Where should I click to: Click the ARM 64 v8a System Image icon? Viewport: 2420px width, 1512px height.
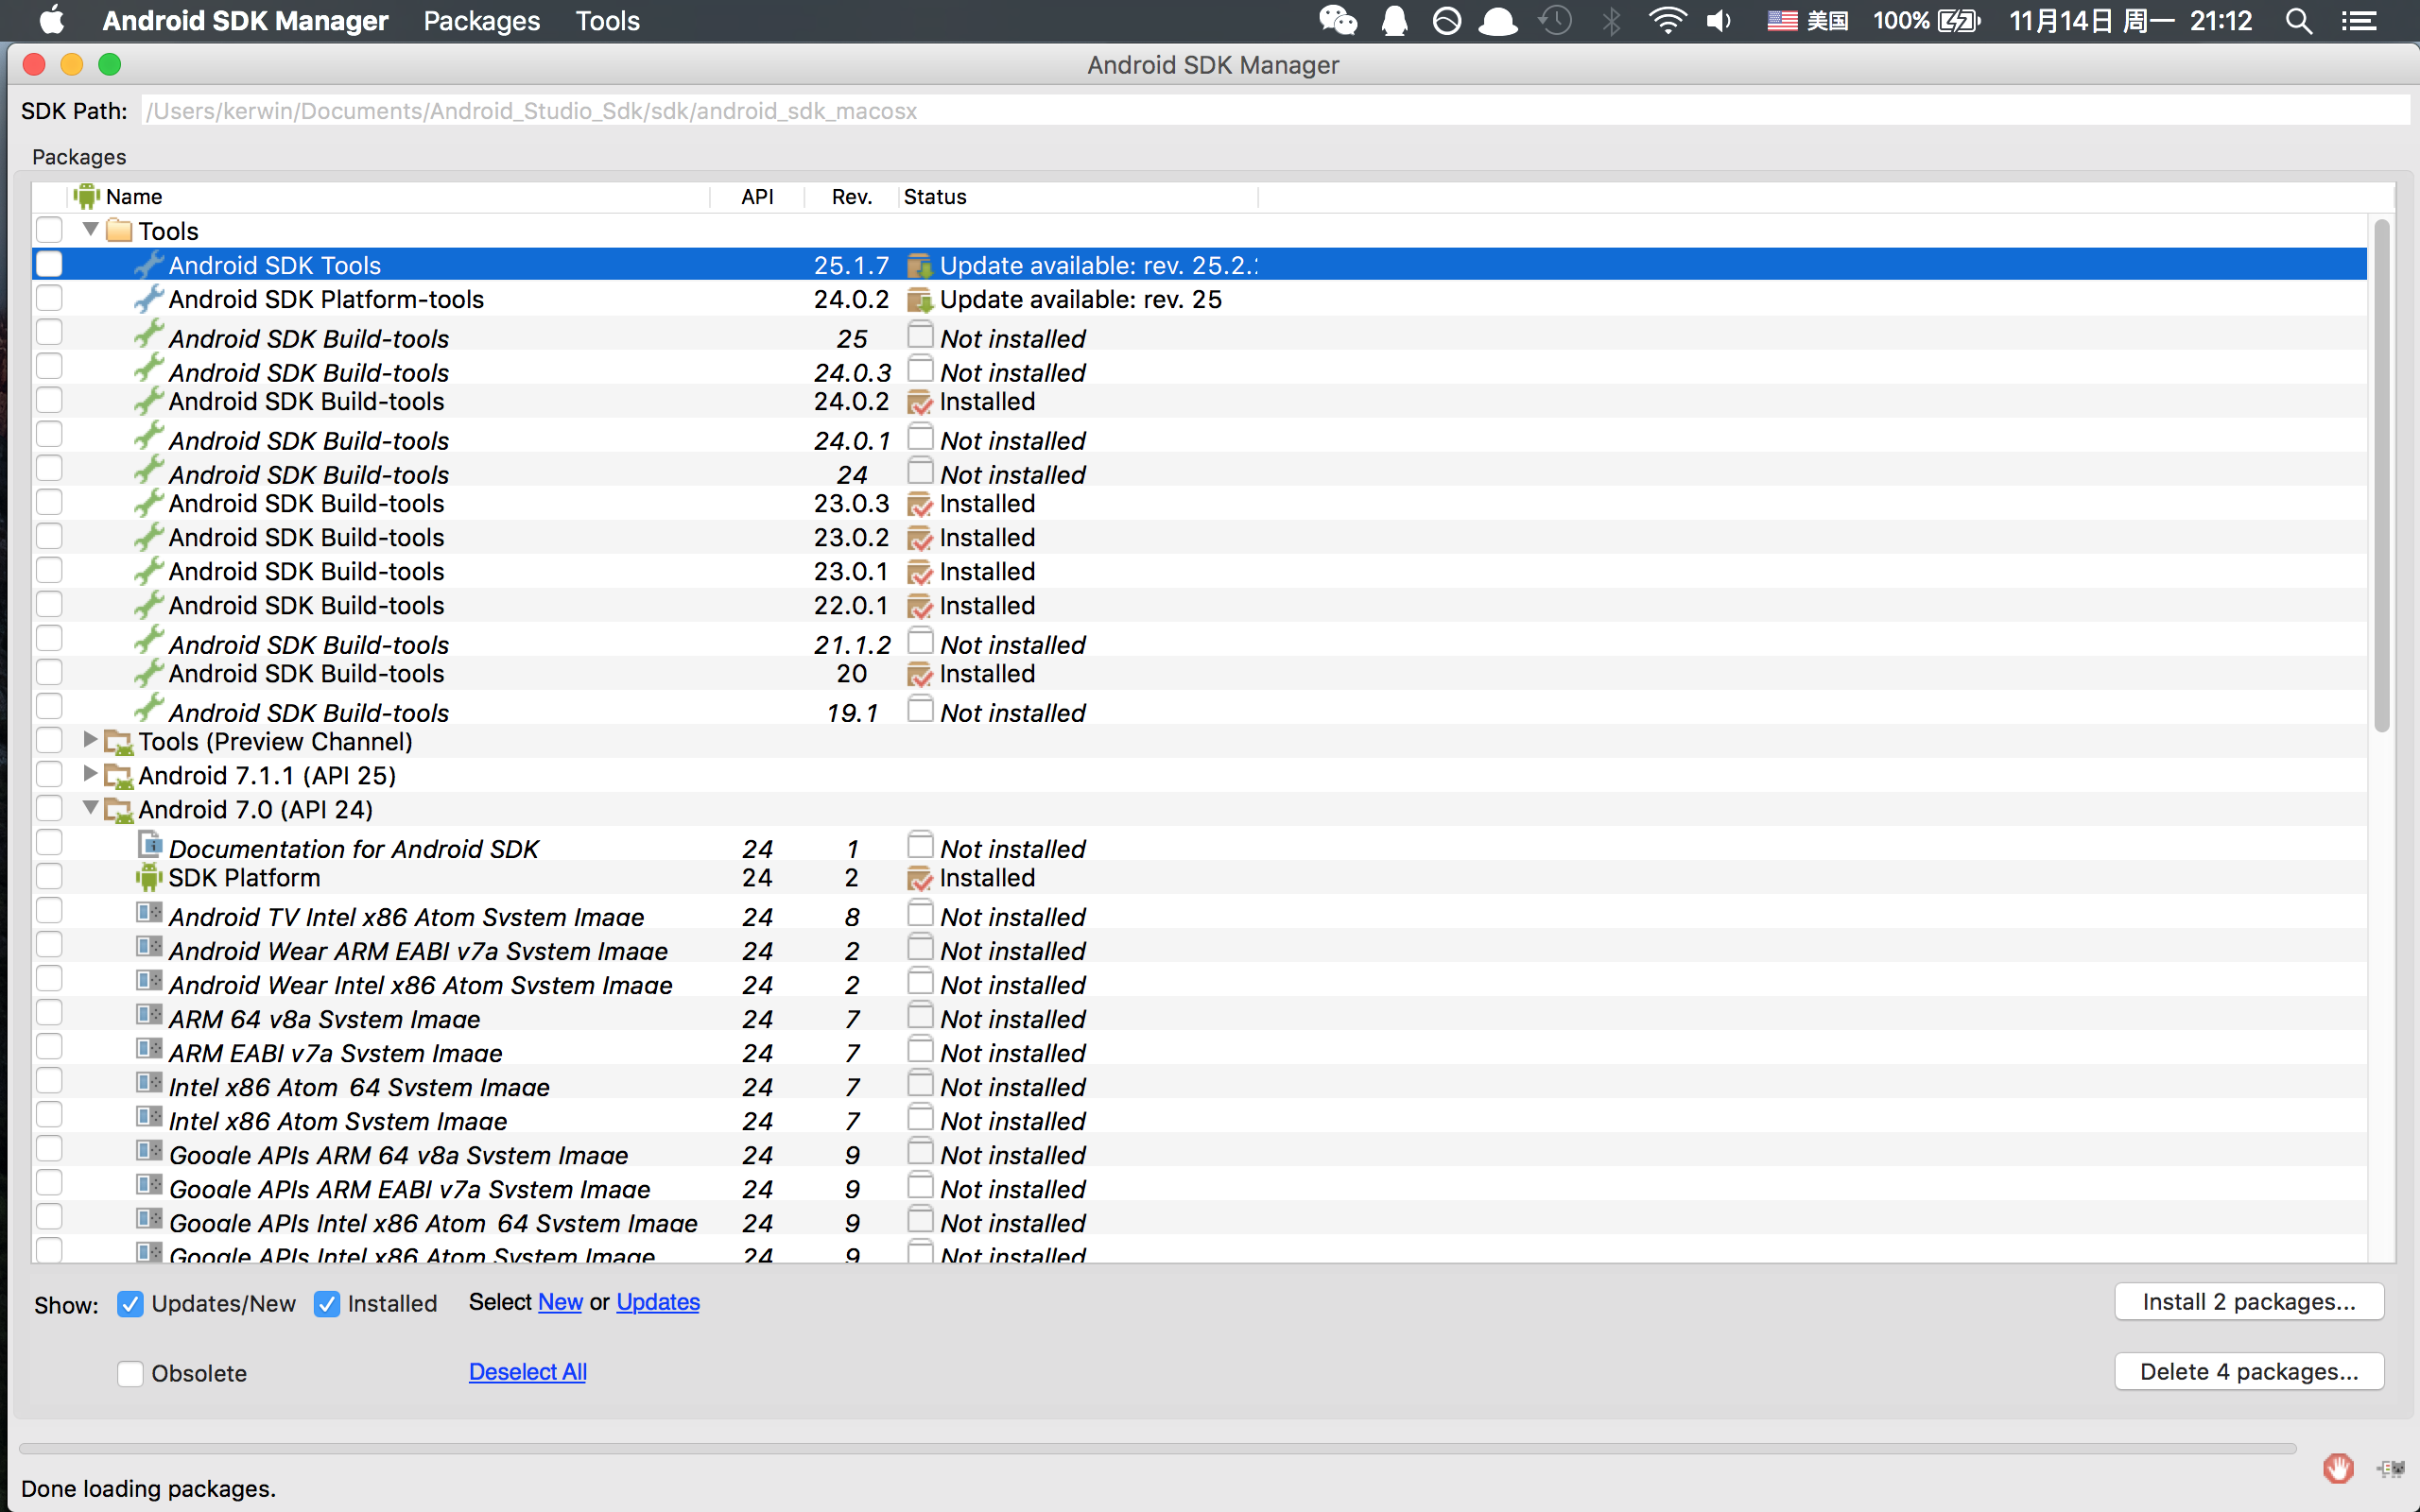tap(149, 1014)
